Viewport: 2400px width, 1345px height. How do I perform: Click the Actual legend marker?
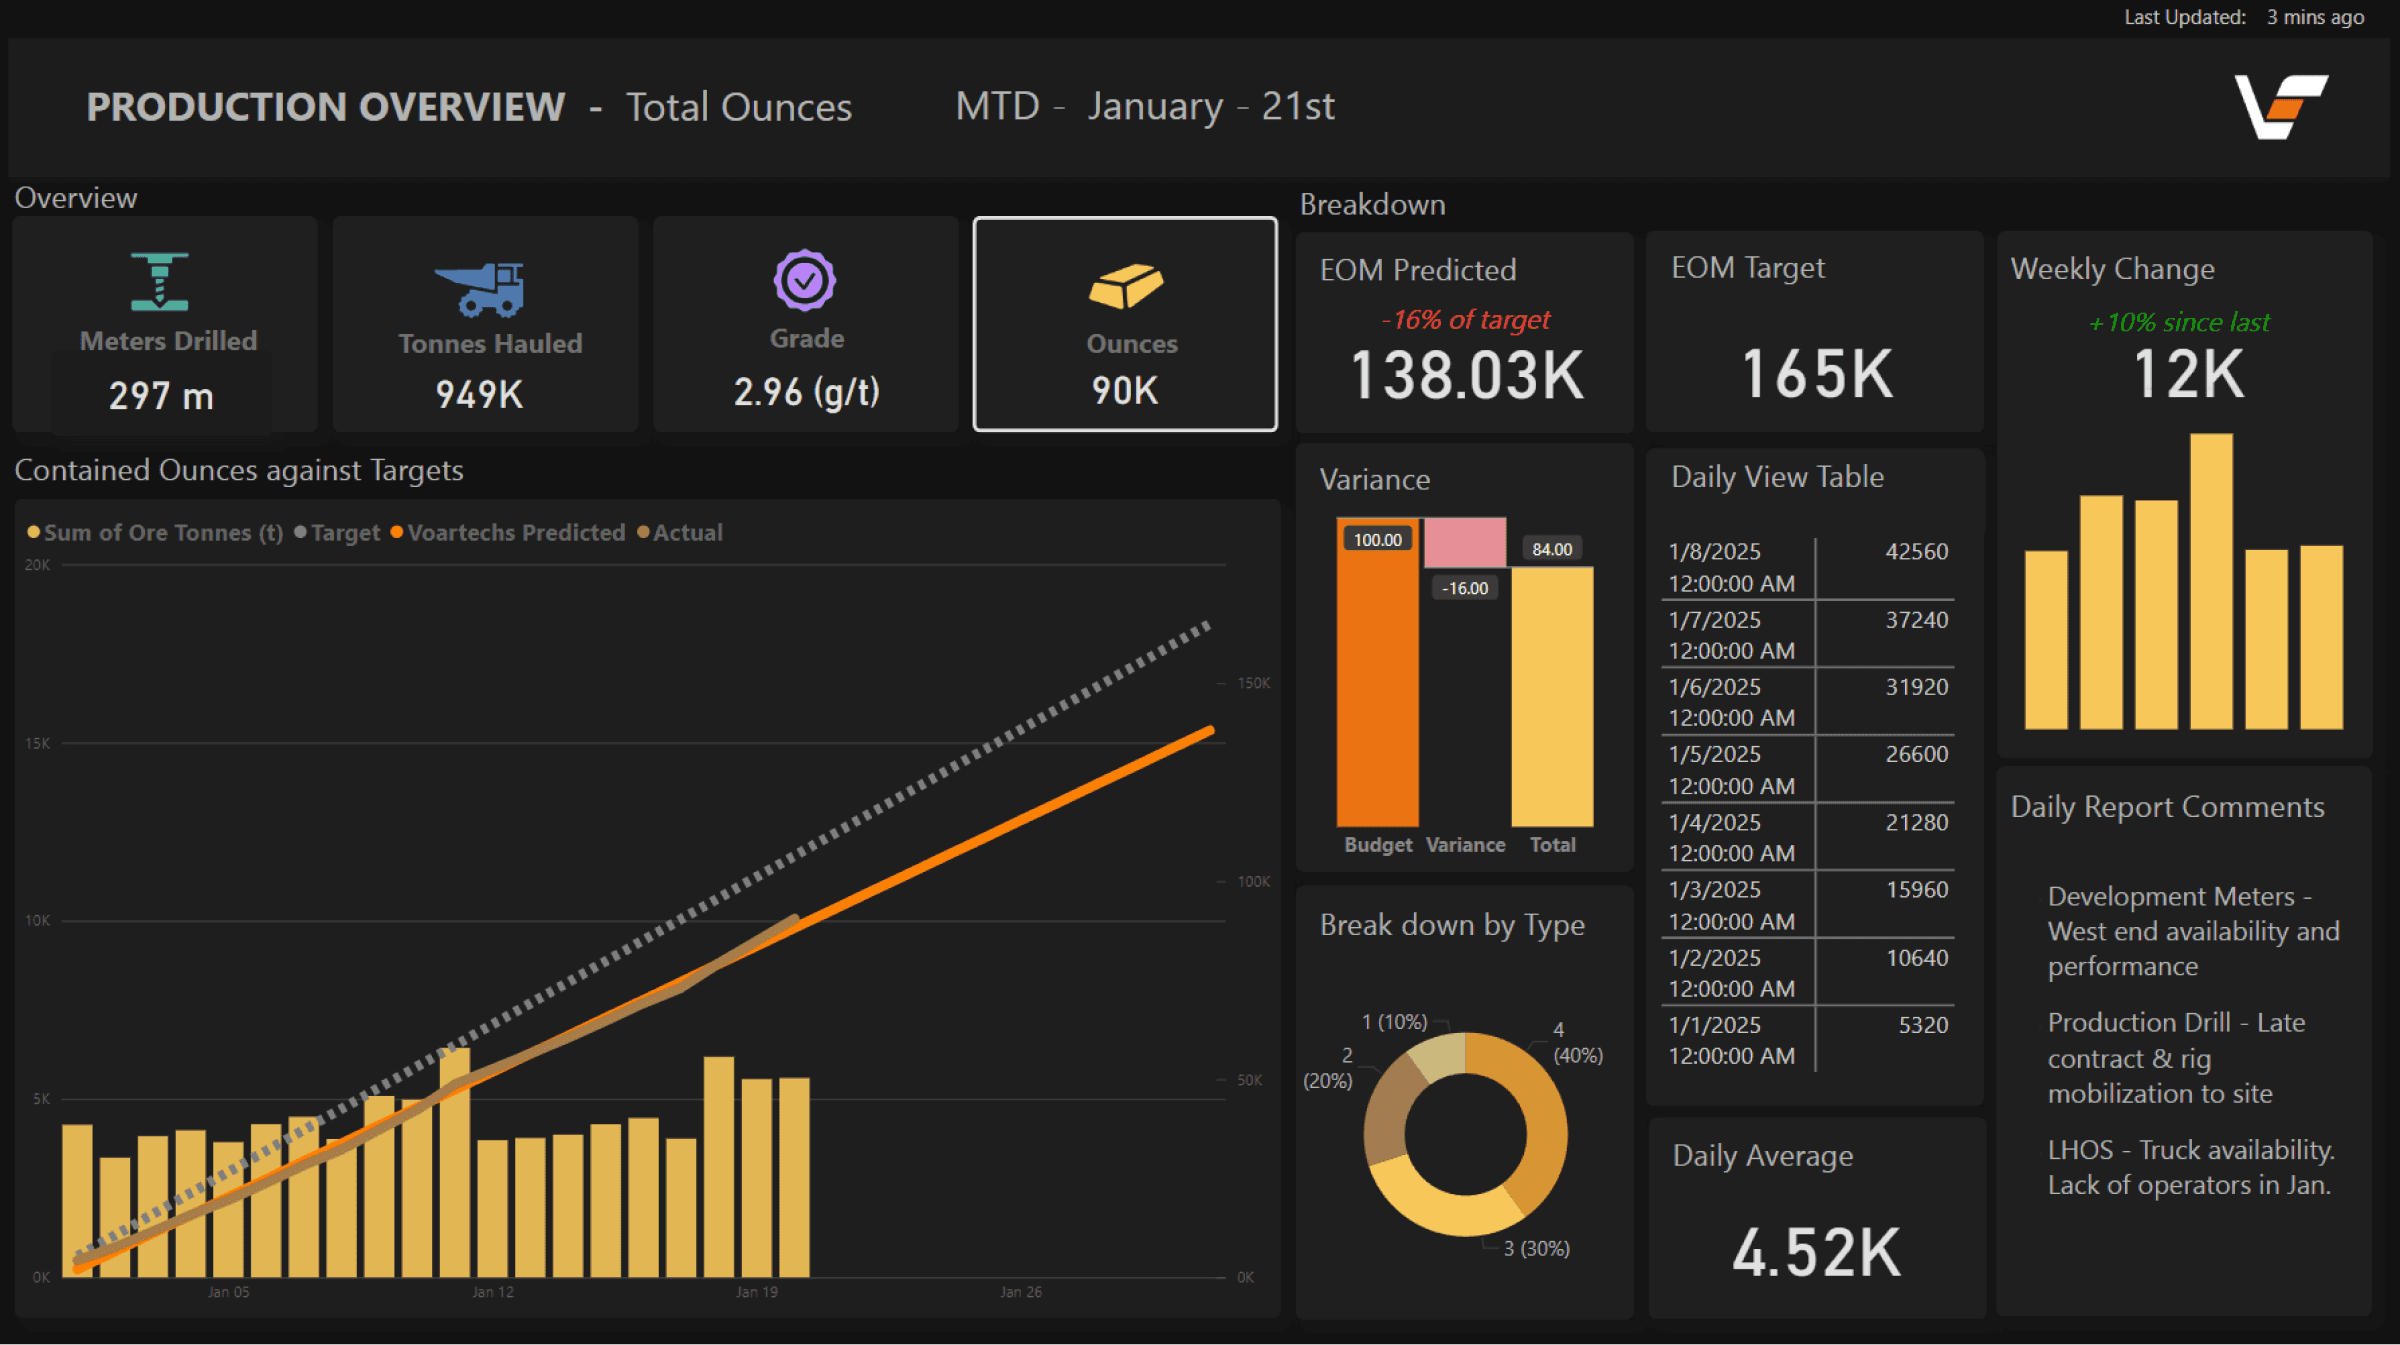(643, 532)
